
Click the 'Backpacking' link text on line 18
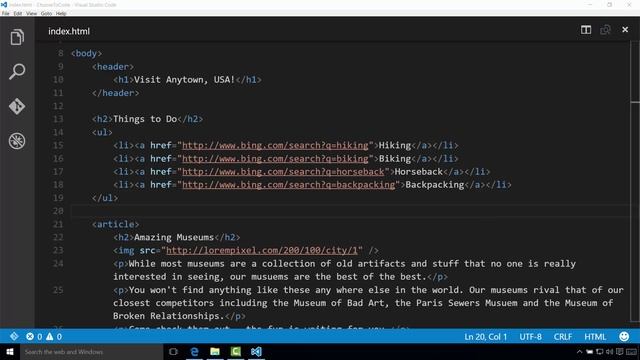[x=435, y=184]
